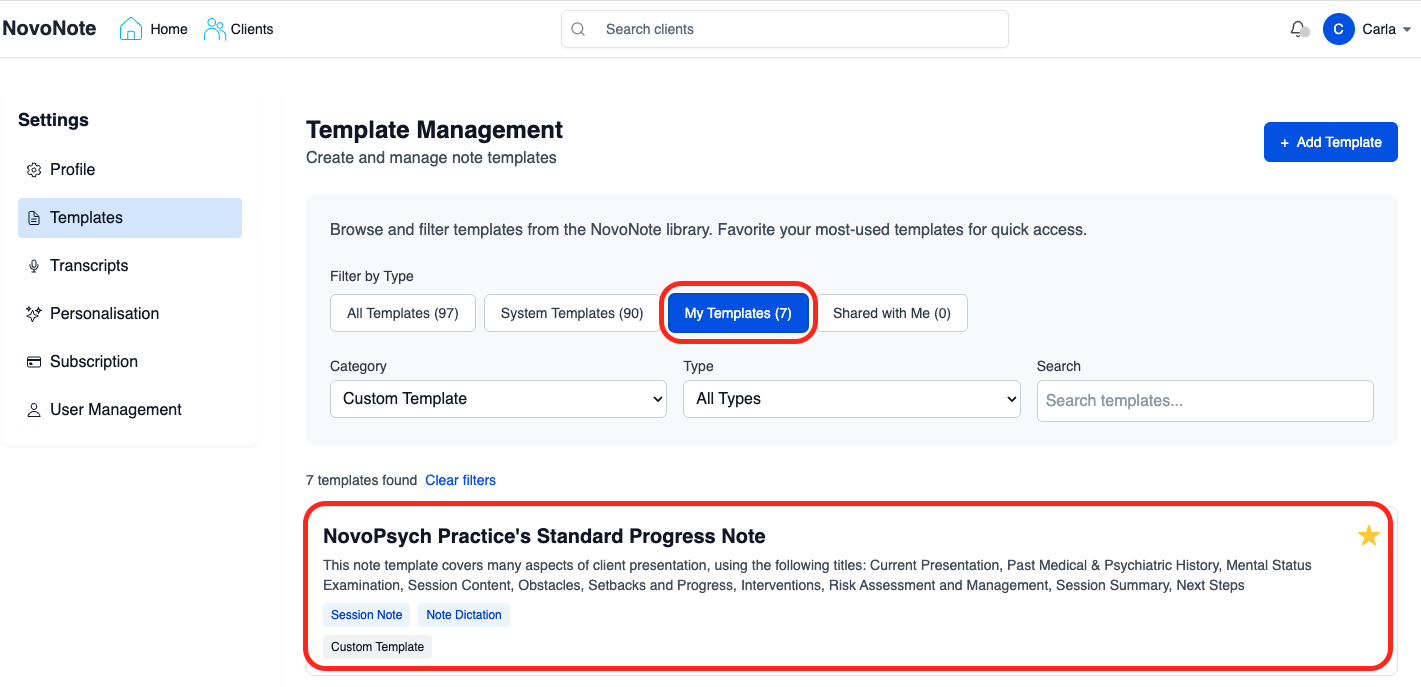Focus the Search clients box
This screenshot has height=687, width=1421.
click(x=784, y=29)
